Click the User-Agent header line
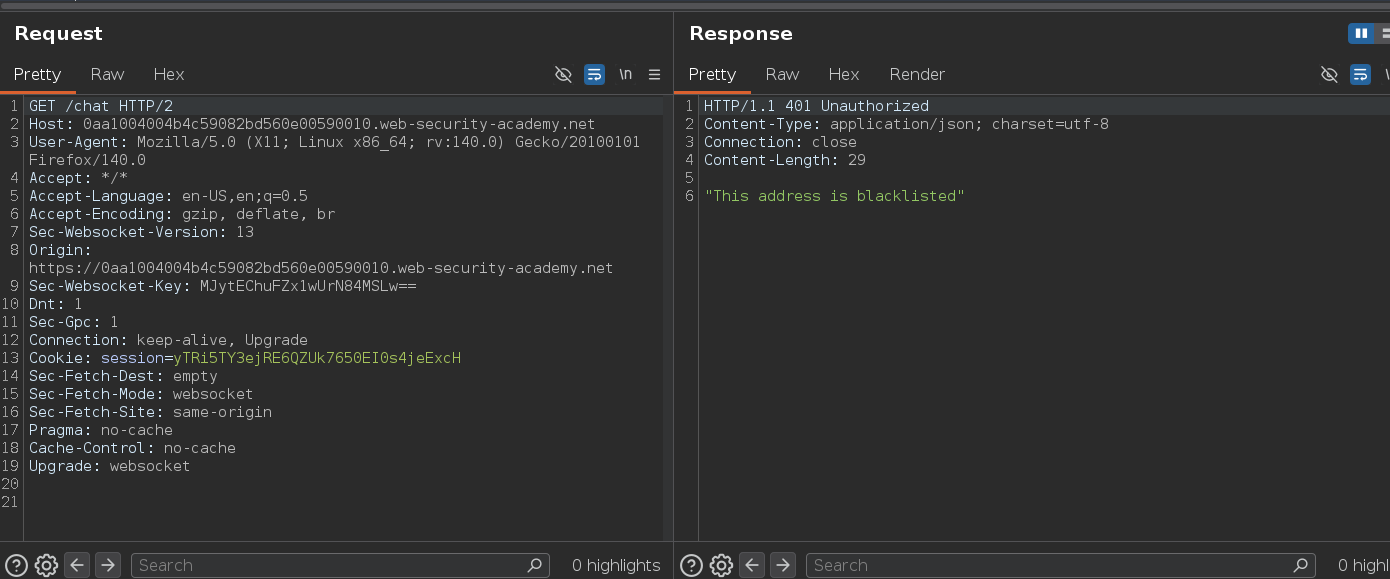This screenshot has height=579, width=1390. (x=334, y=151)
